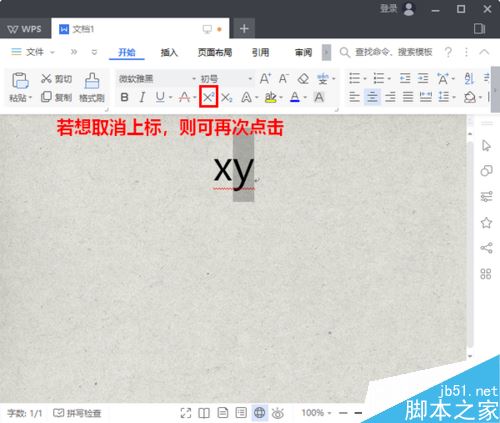Click the help question mark icon
This screenshot has width=500, height=423.
pos(449,52)
